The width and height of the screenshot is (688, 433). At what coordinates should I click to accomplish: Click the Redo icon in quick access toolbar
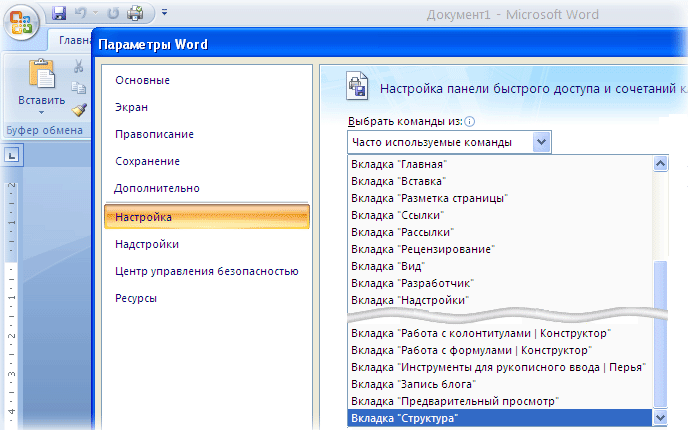coord(113,13)
